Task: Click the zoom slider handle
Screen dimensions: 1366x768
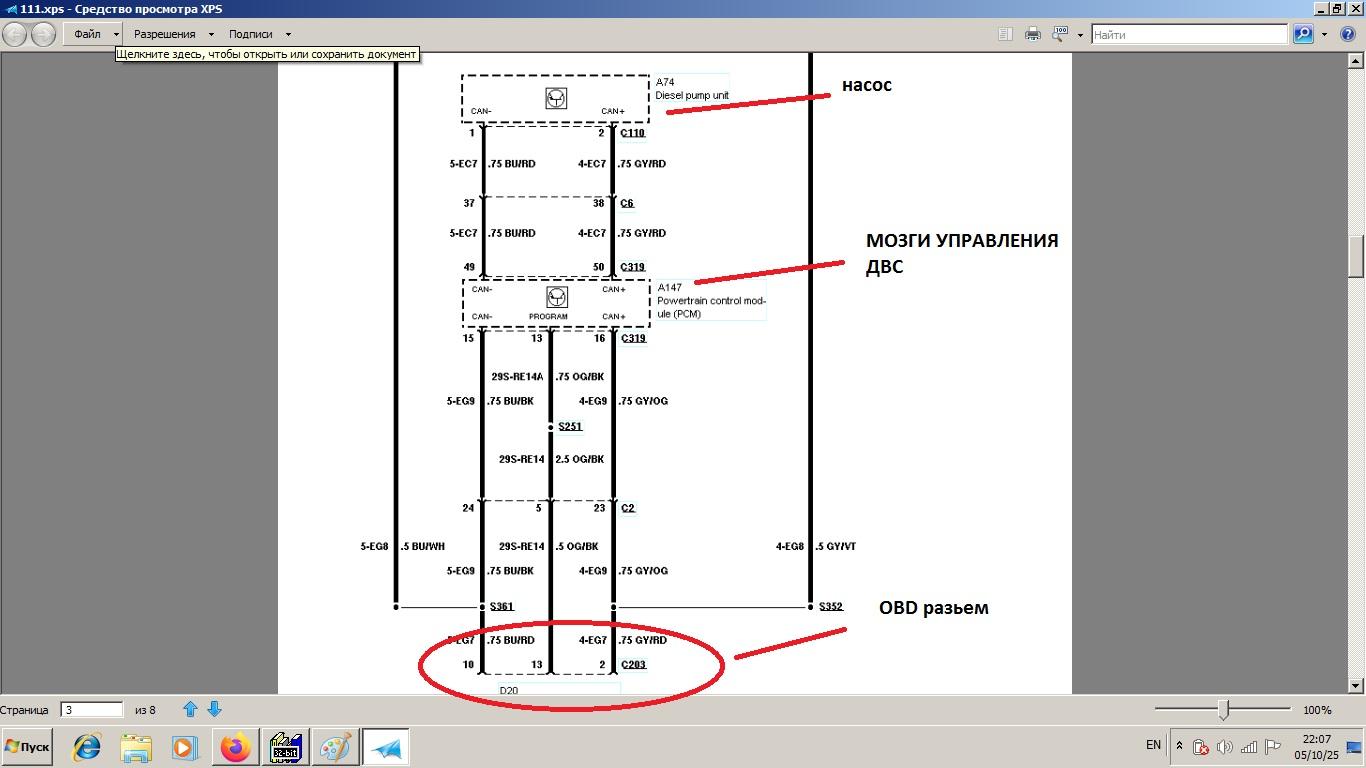Action: (1223, 709)
